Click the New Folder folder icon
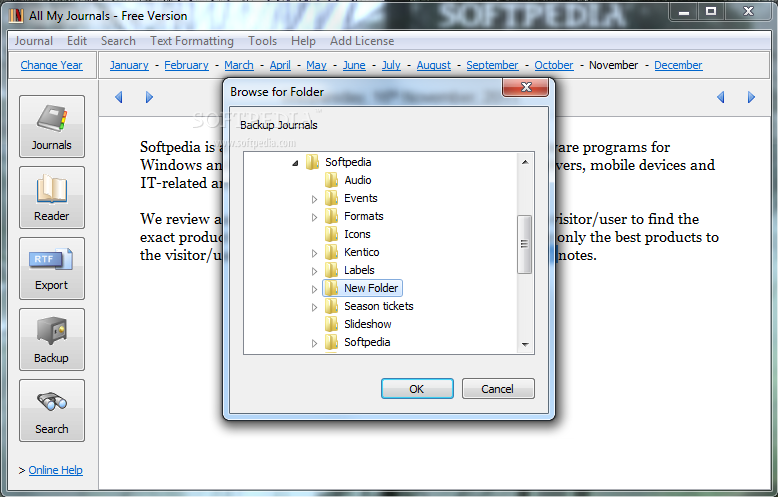Screen dimensions: 778x497 tap(331, 288)
